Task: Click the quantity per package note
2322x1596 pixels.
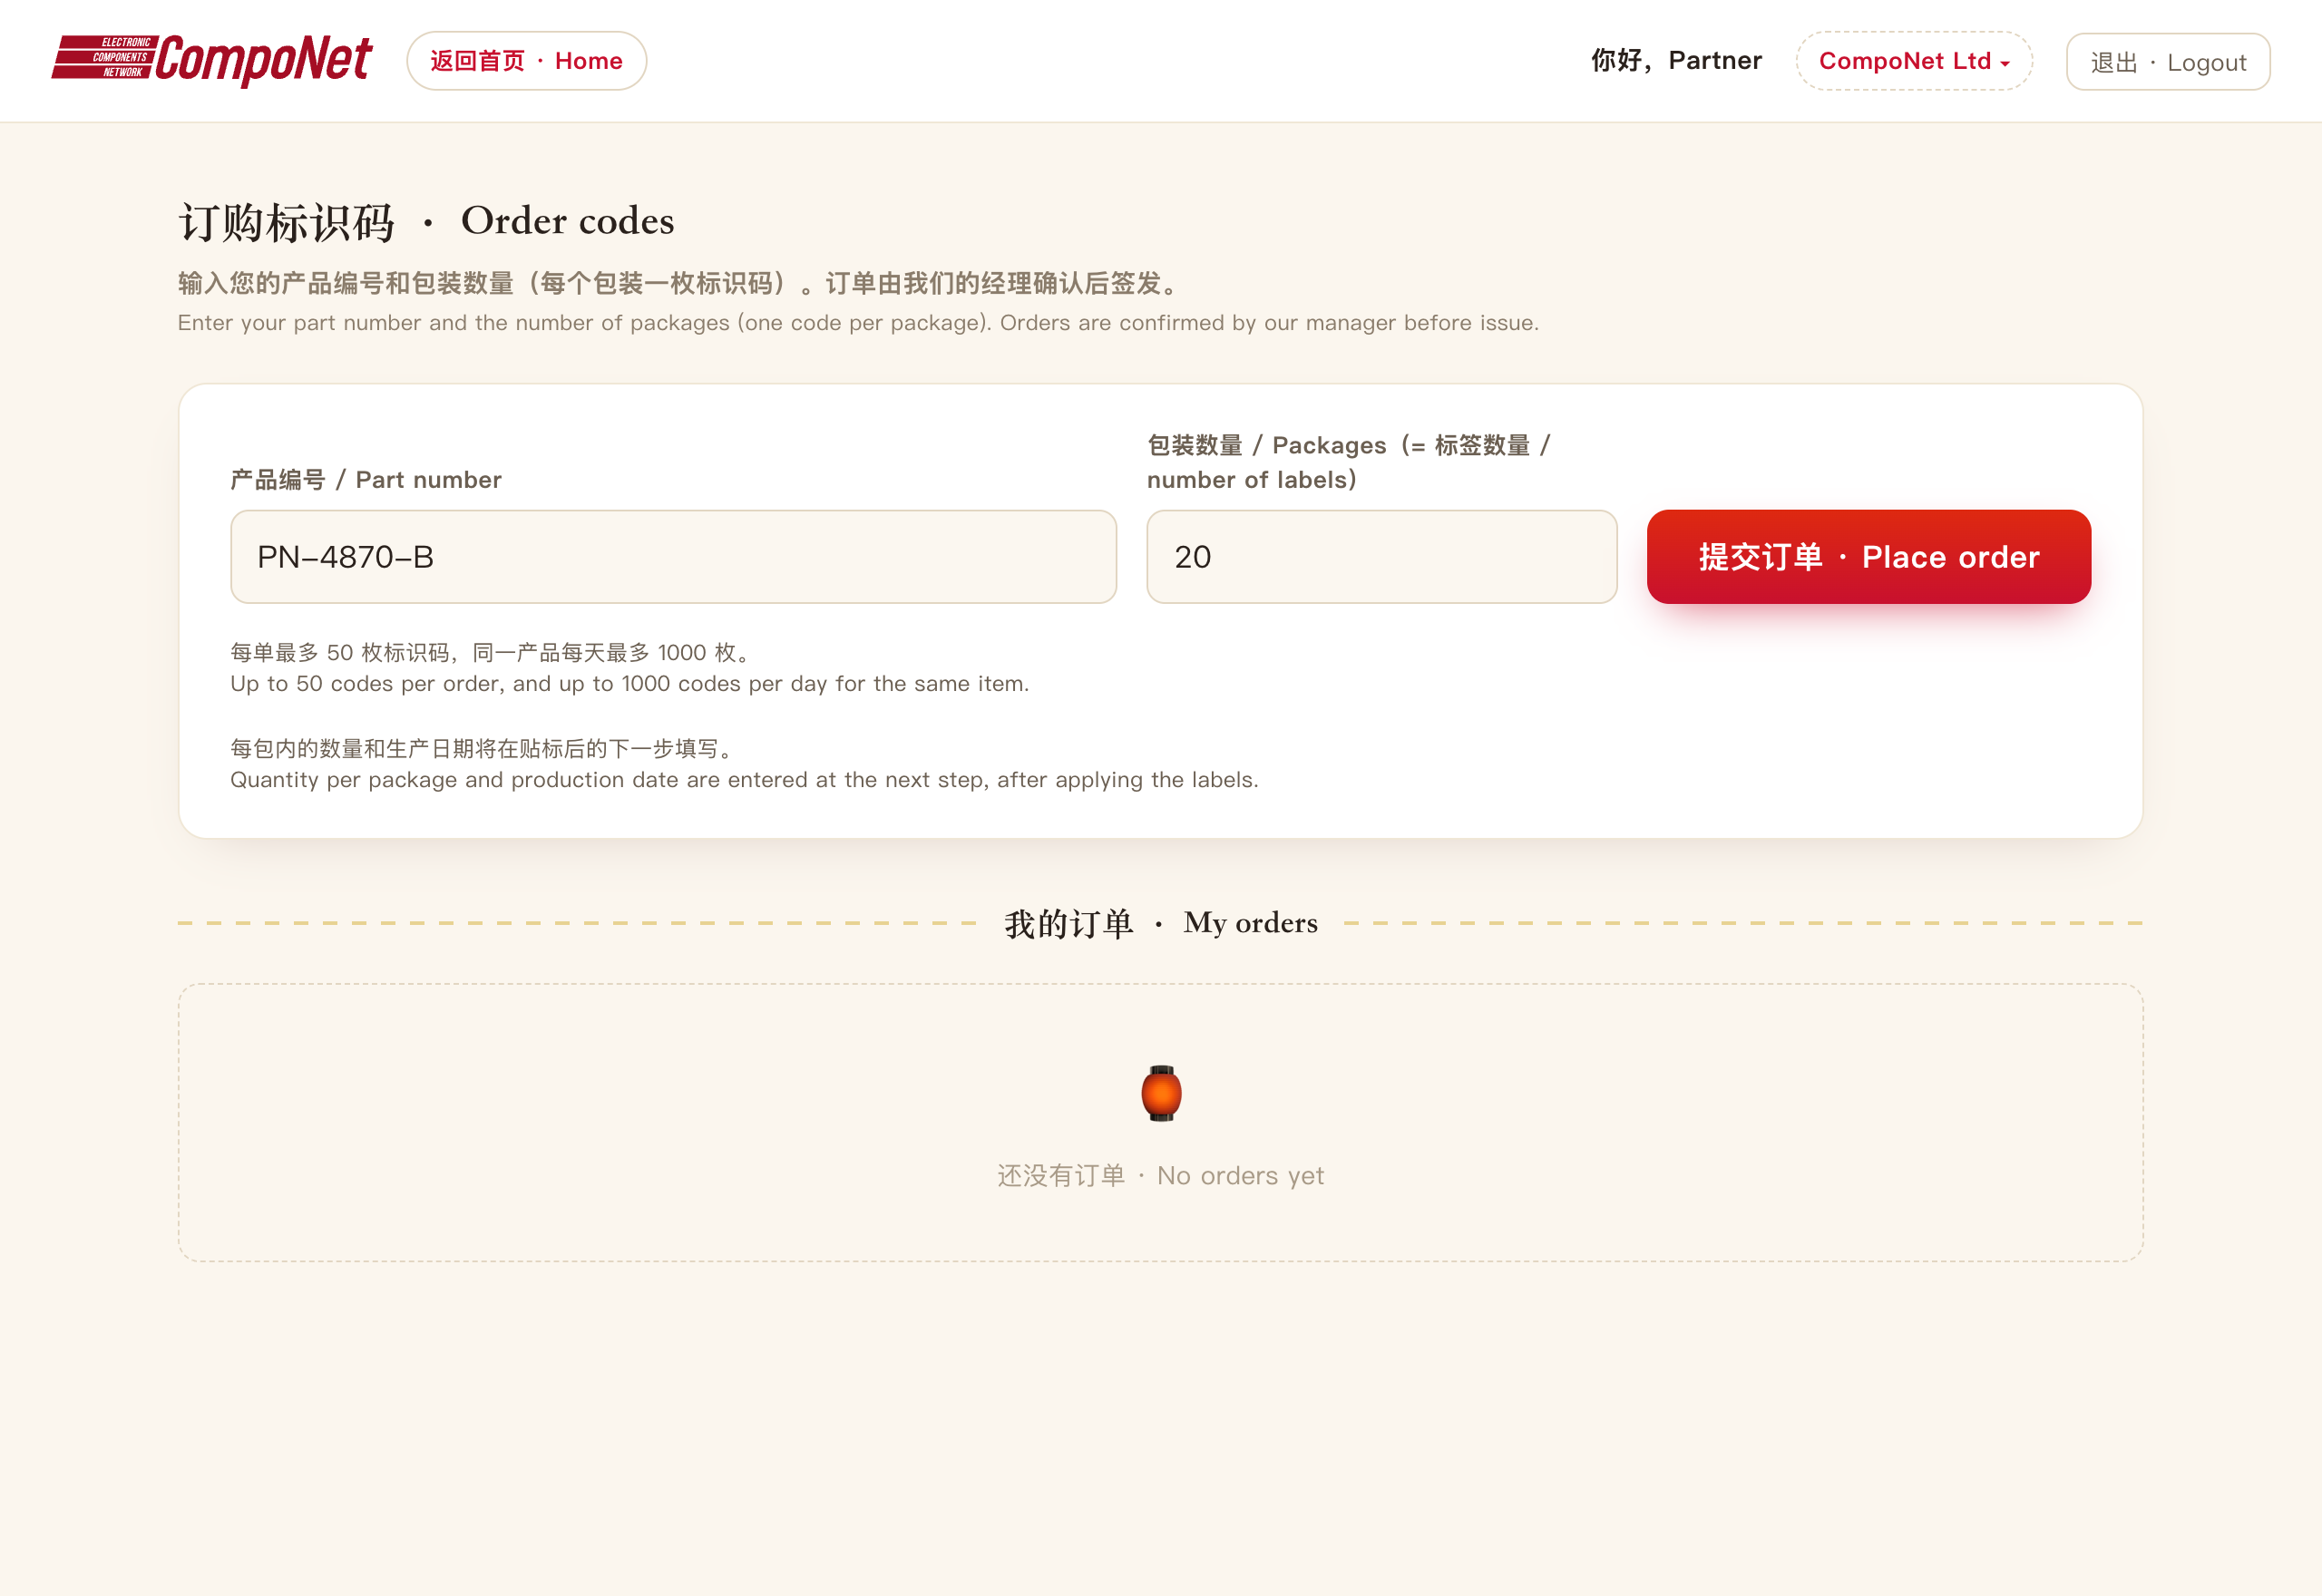Action: point(744,764)
